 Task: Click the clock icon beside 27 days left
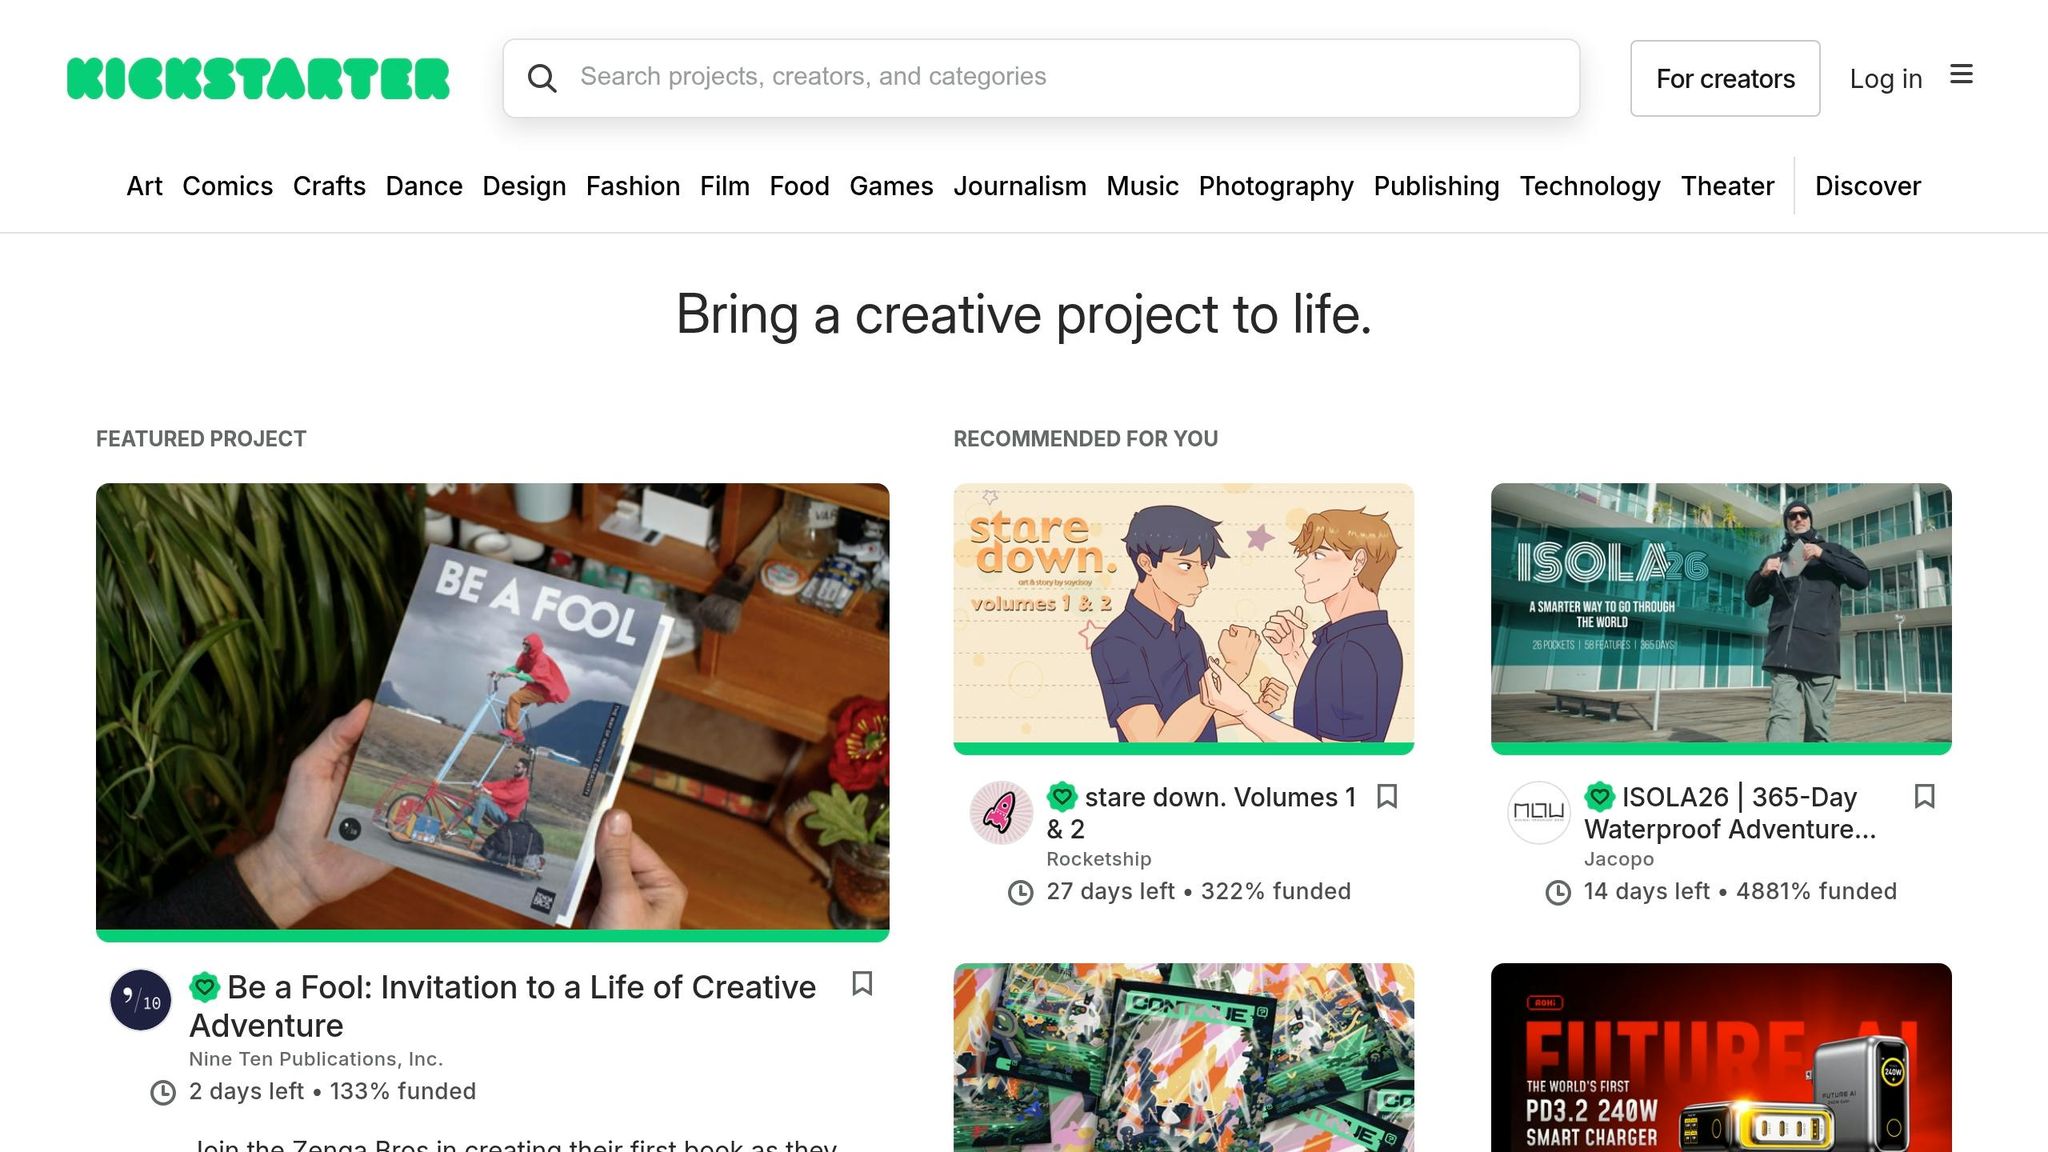pyautogui.click(x=1019, y=891)
